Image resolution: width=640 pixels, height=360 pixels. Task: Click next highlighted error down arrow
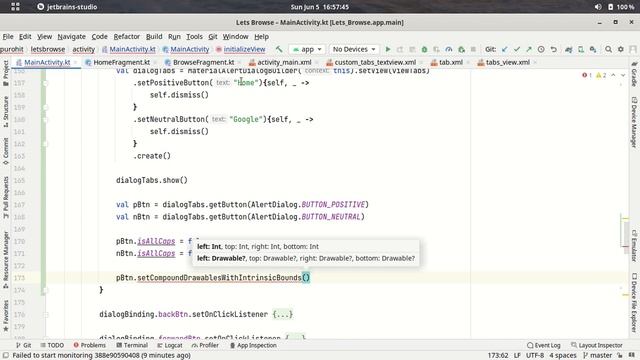tap(623, 75)
